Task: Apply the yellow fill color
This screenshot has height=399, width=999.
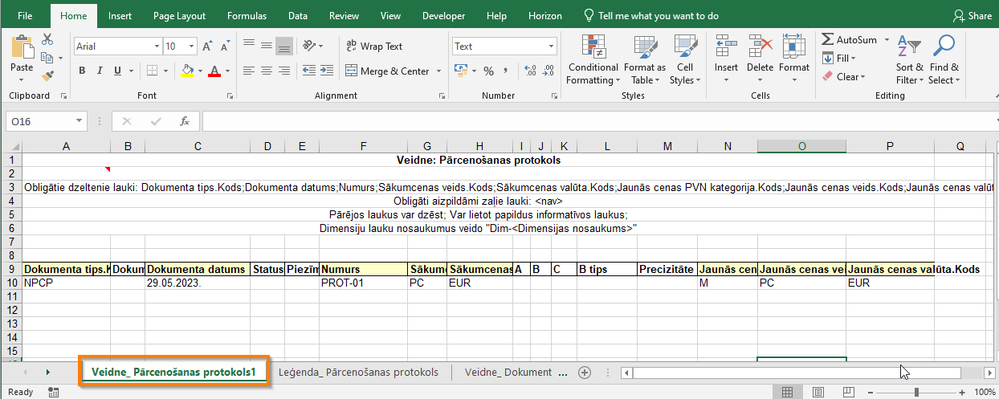Action: tap(187, 71)
